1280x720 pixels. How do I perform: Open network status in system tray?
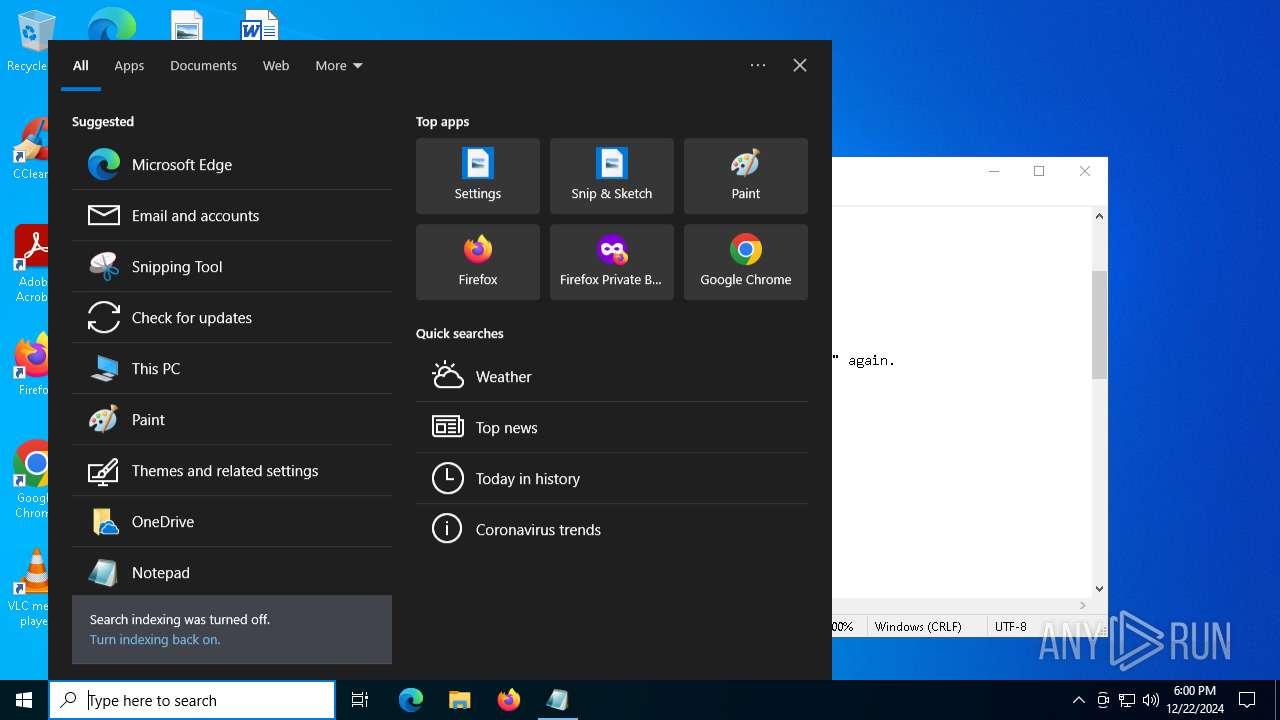pyautogui.click(x=1127, y=700)
